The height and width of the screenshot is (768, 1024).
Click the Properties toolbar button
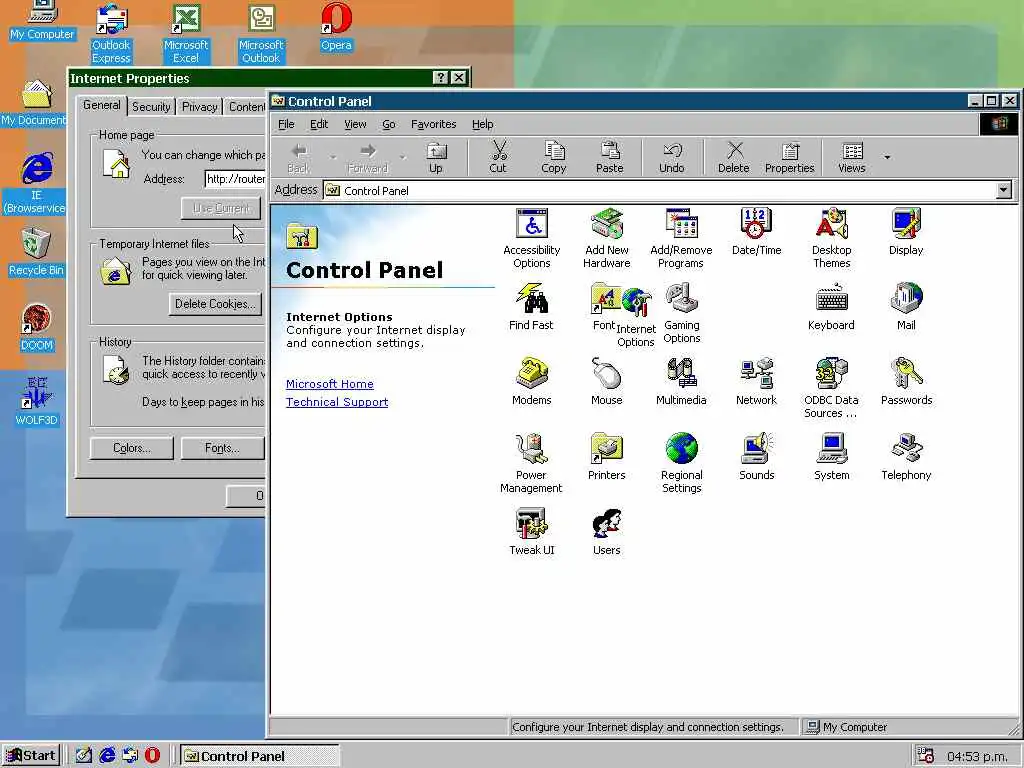[790, 157]
